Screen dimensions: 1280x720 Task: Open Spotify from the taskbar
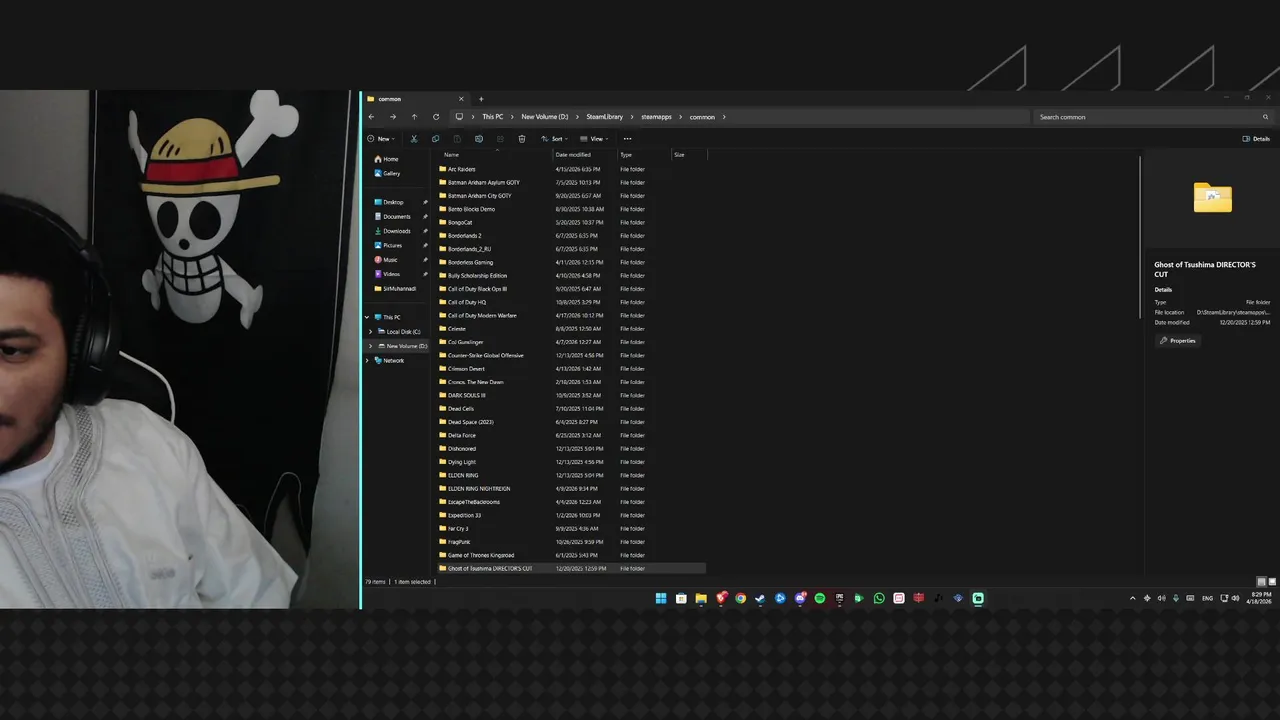pos(819,598)
